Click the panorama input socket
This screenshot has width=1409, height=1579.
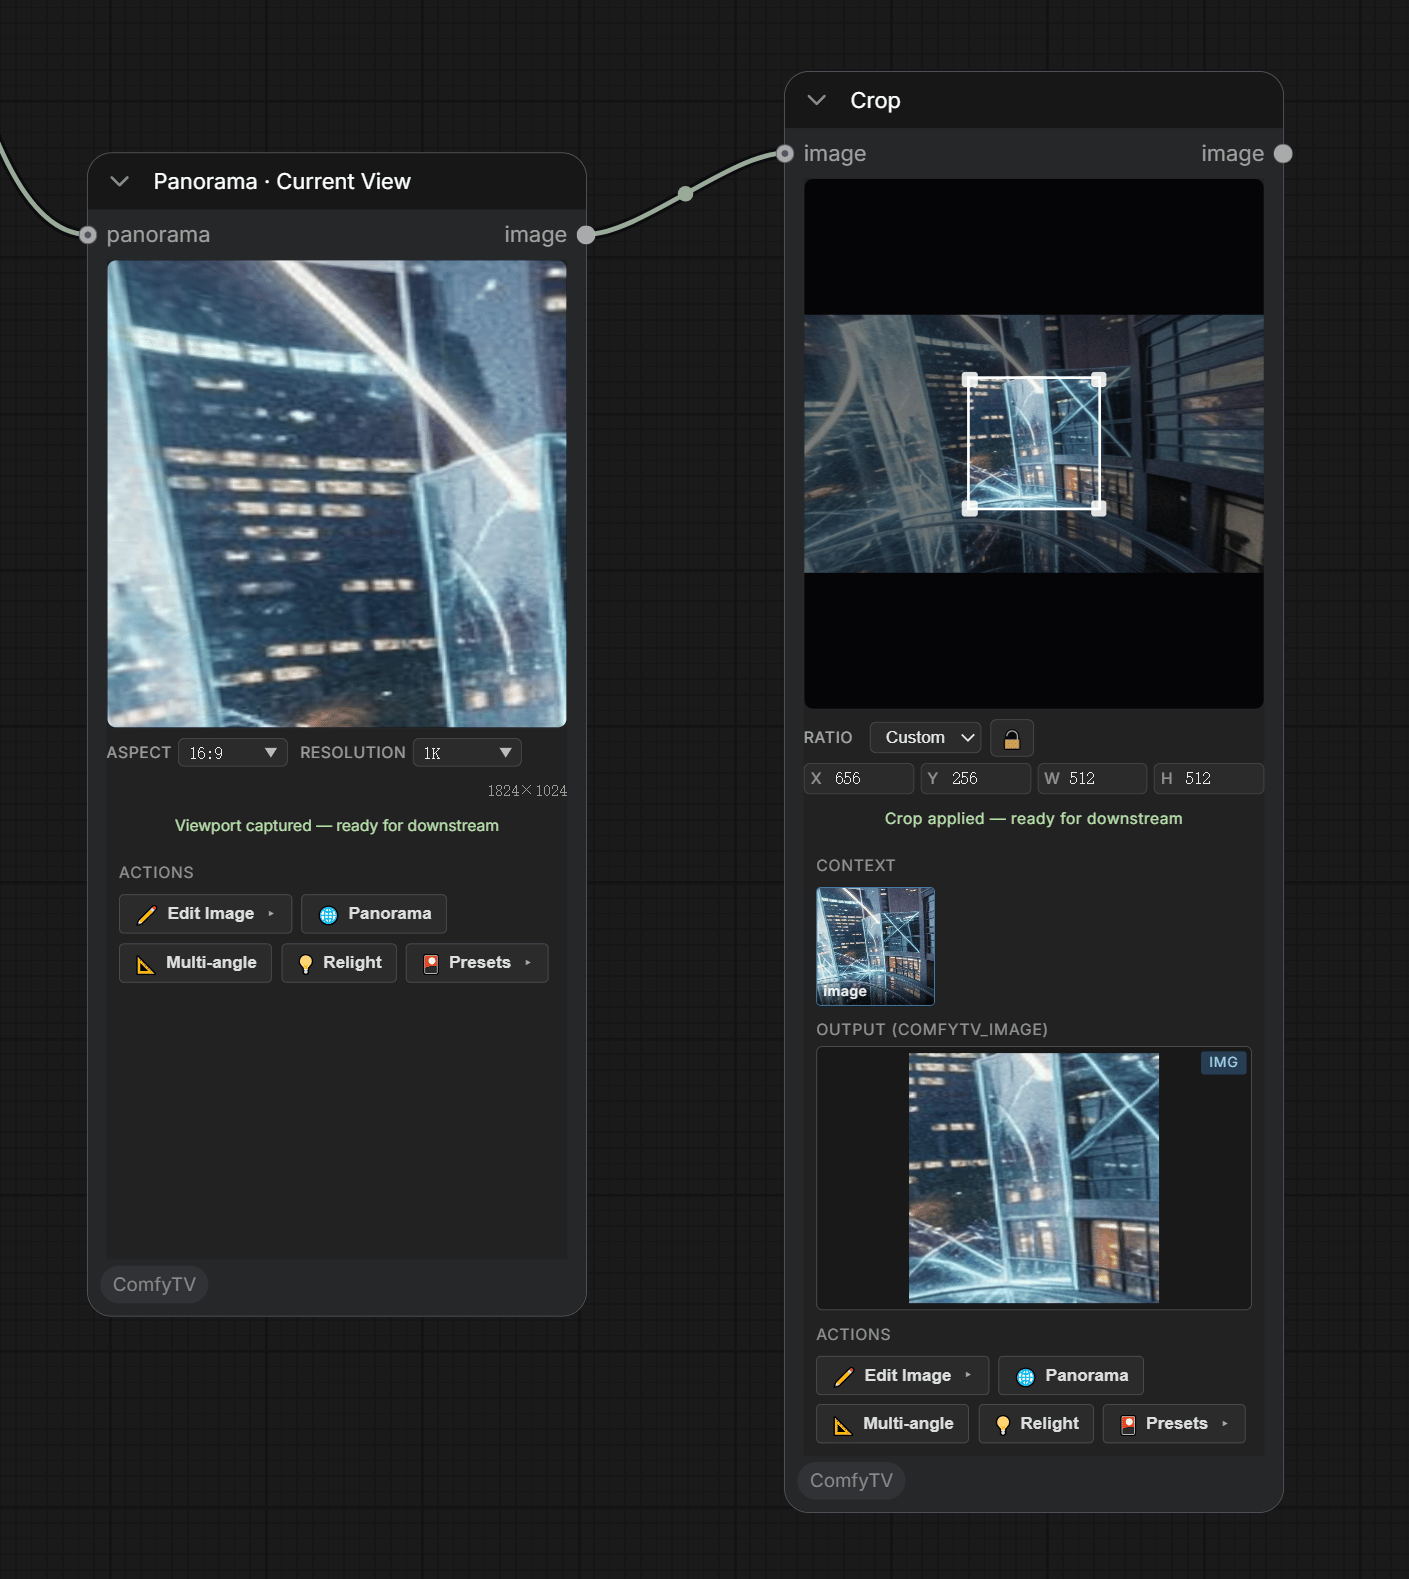(88, 235)
